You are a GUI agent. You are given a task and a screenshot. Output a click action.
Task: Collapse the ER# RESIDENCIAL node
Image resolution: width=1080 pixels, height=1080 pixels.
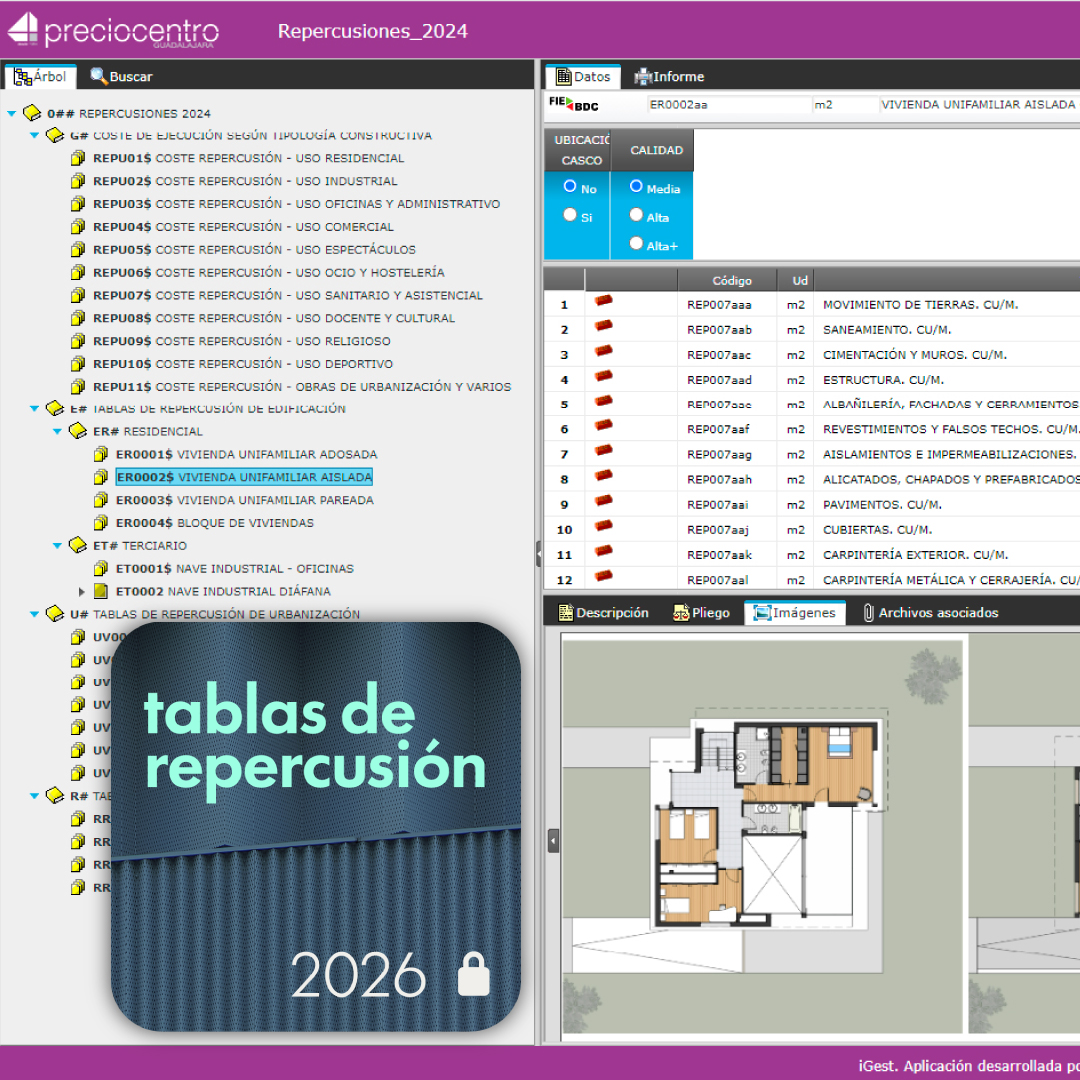click(57, 432)
